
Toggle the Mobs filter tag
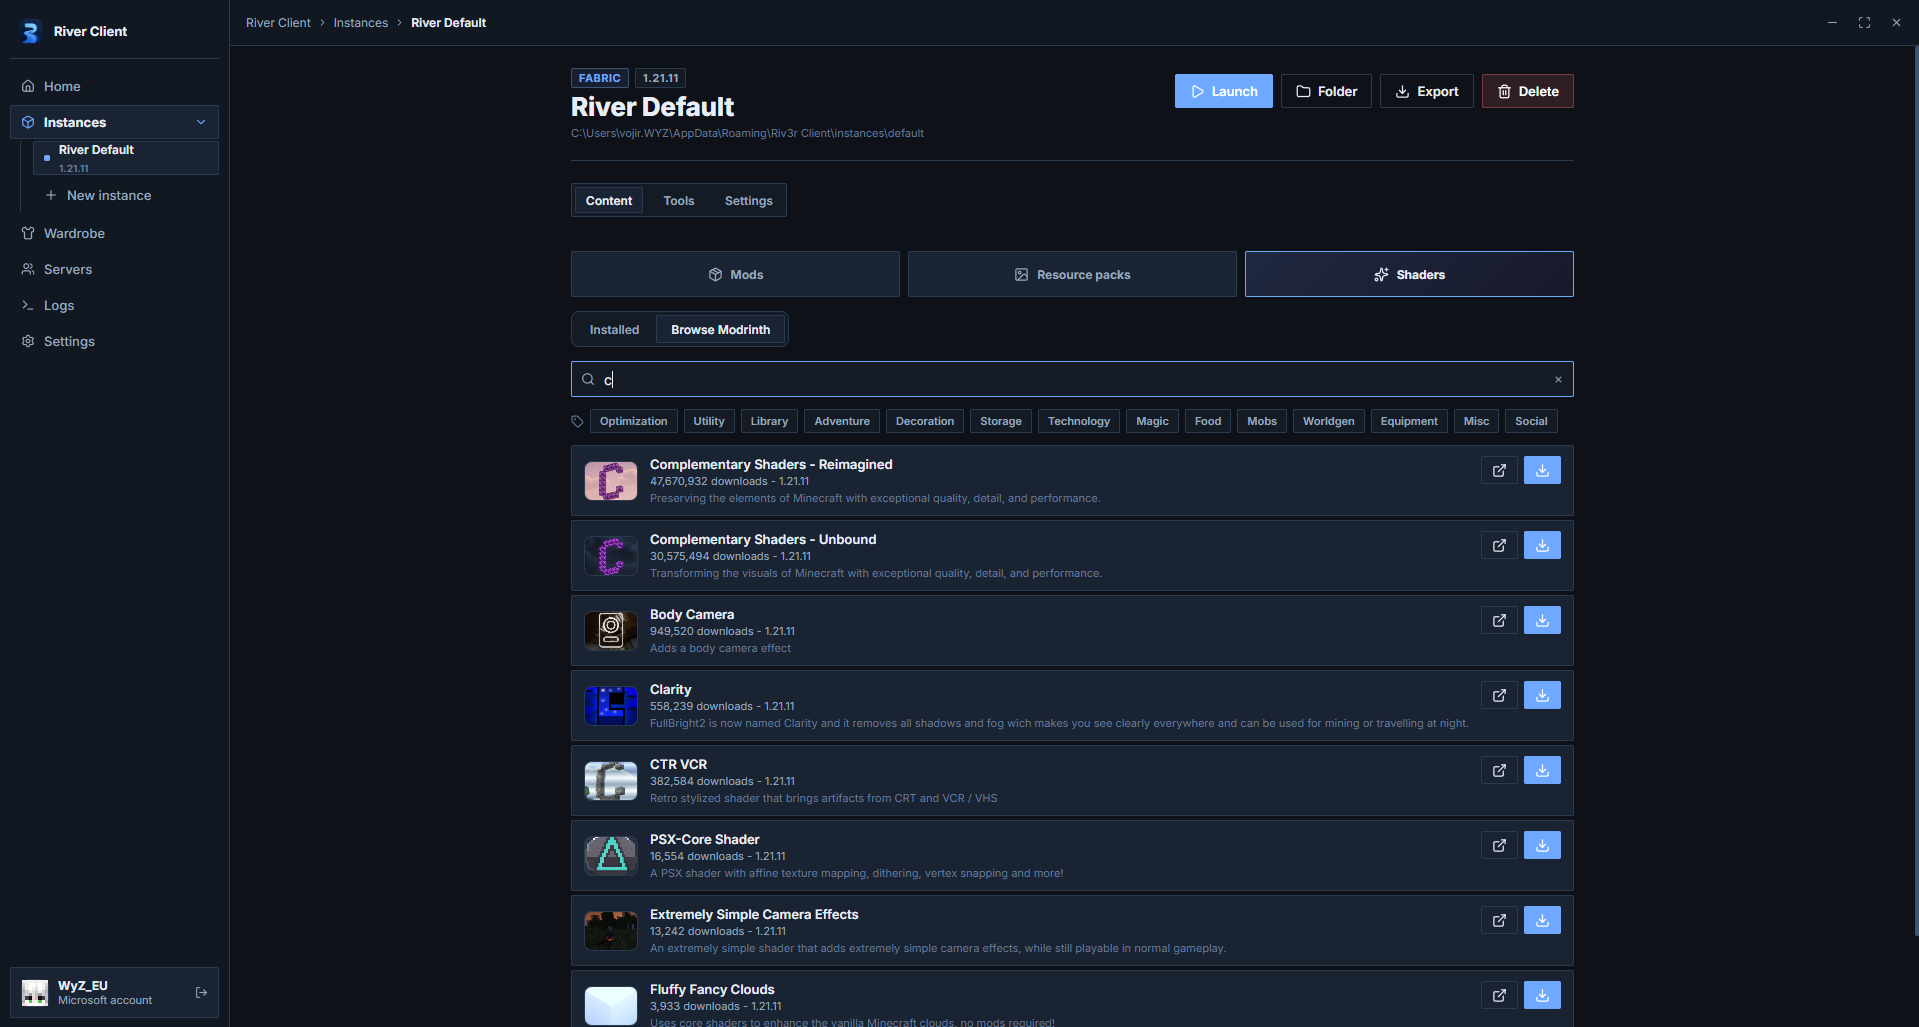(x=1262, y=421)
